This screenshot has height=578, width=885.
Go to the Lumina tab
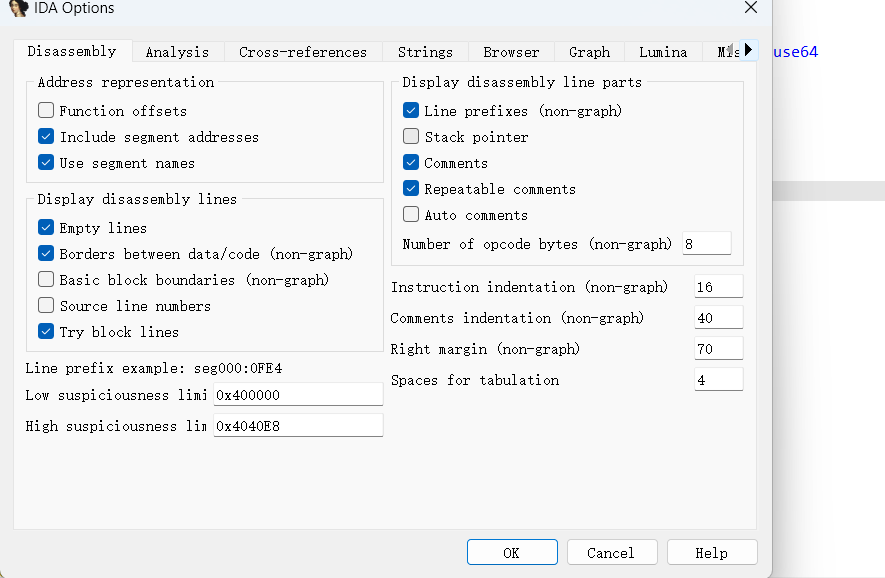click(663, 52)
